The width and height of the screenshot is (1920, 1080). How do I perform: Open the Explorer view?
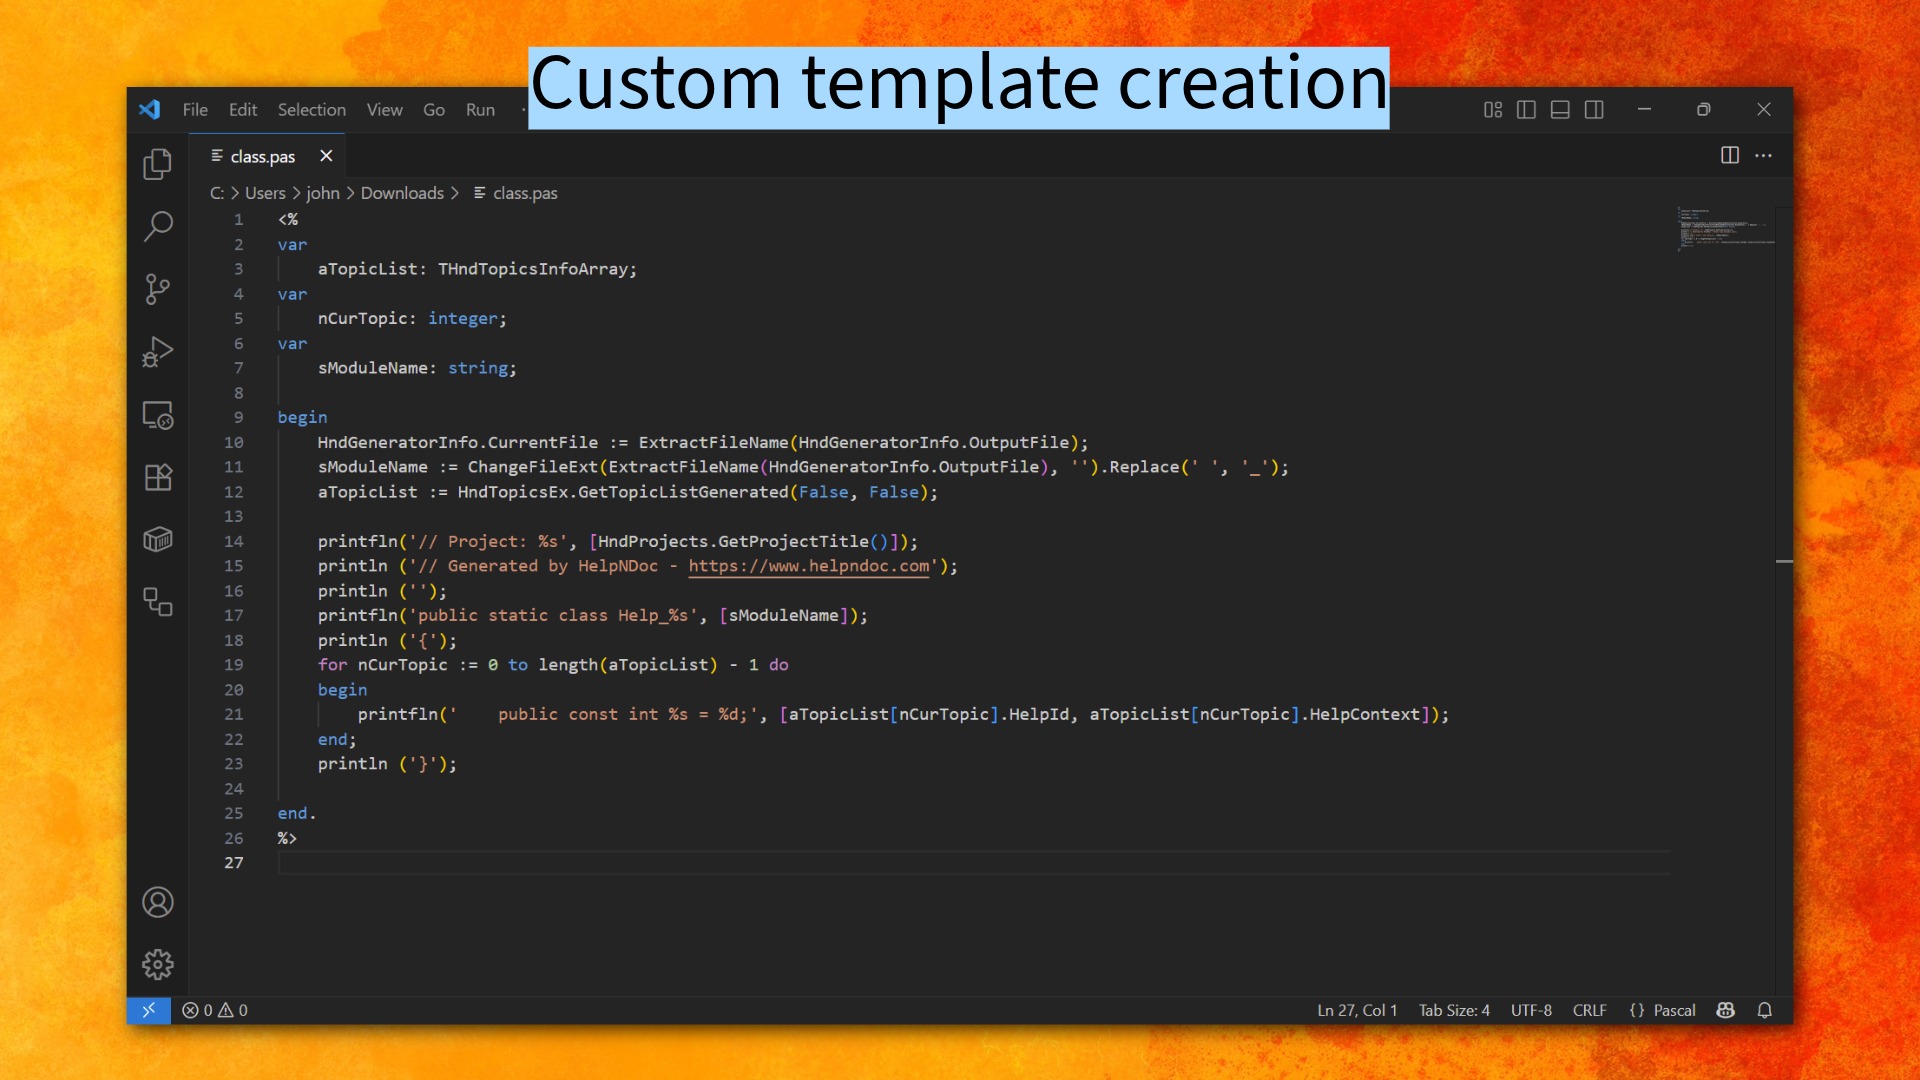[x=157, y=164]
